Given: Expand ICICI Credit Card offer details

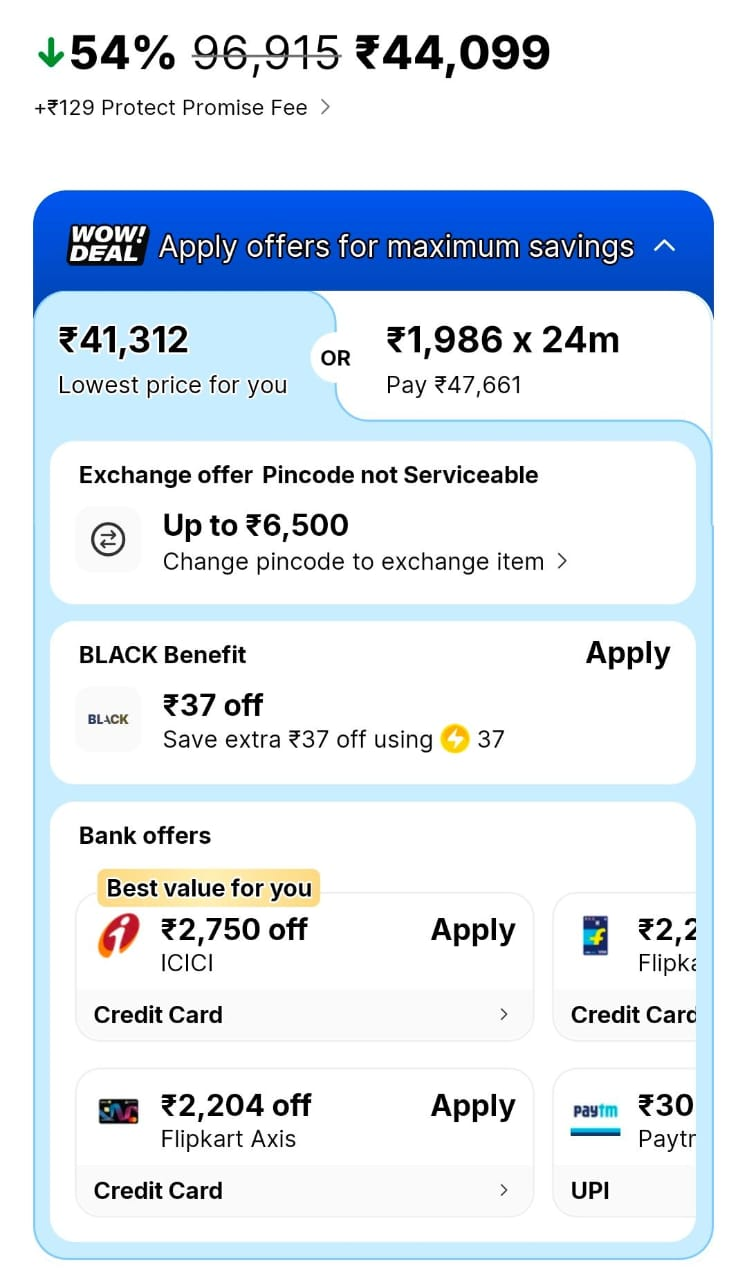Looking at the screenshot, I should tap(503, 1014).
